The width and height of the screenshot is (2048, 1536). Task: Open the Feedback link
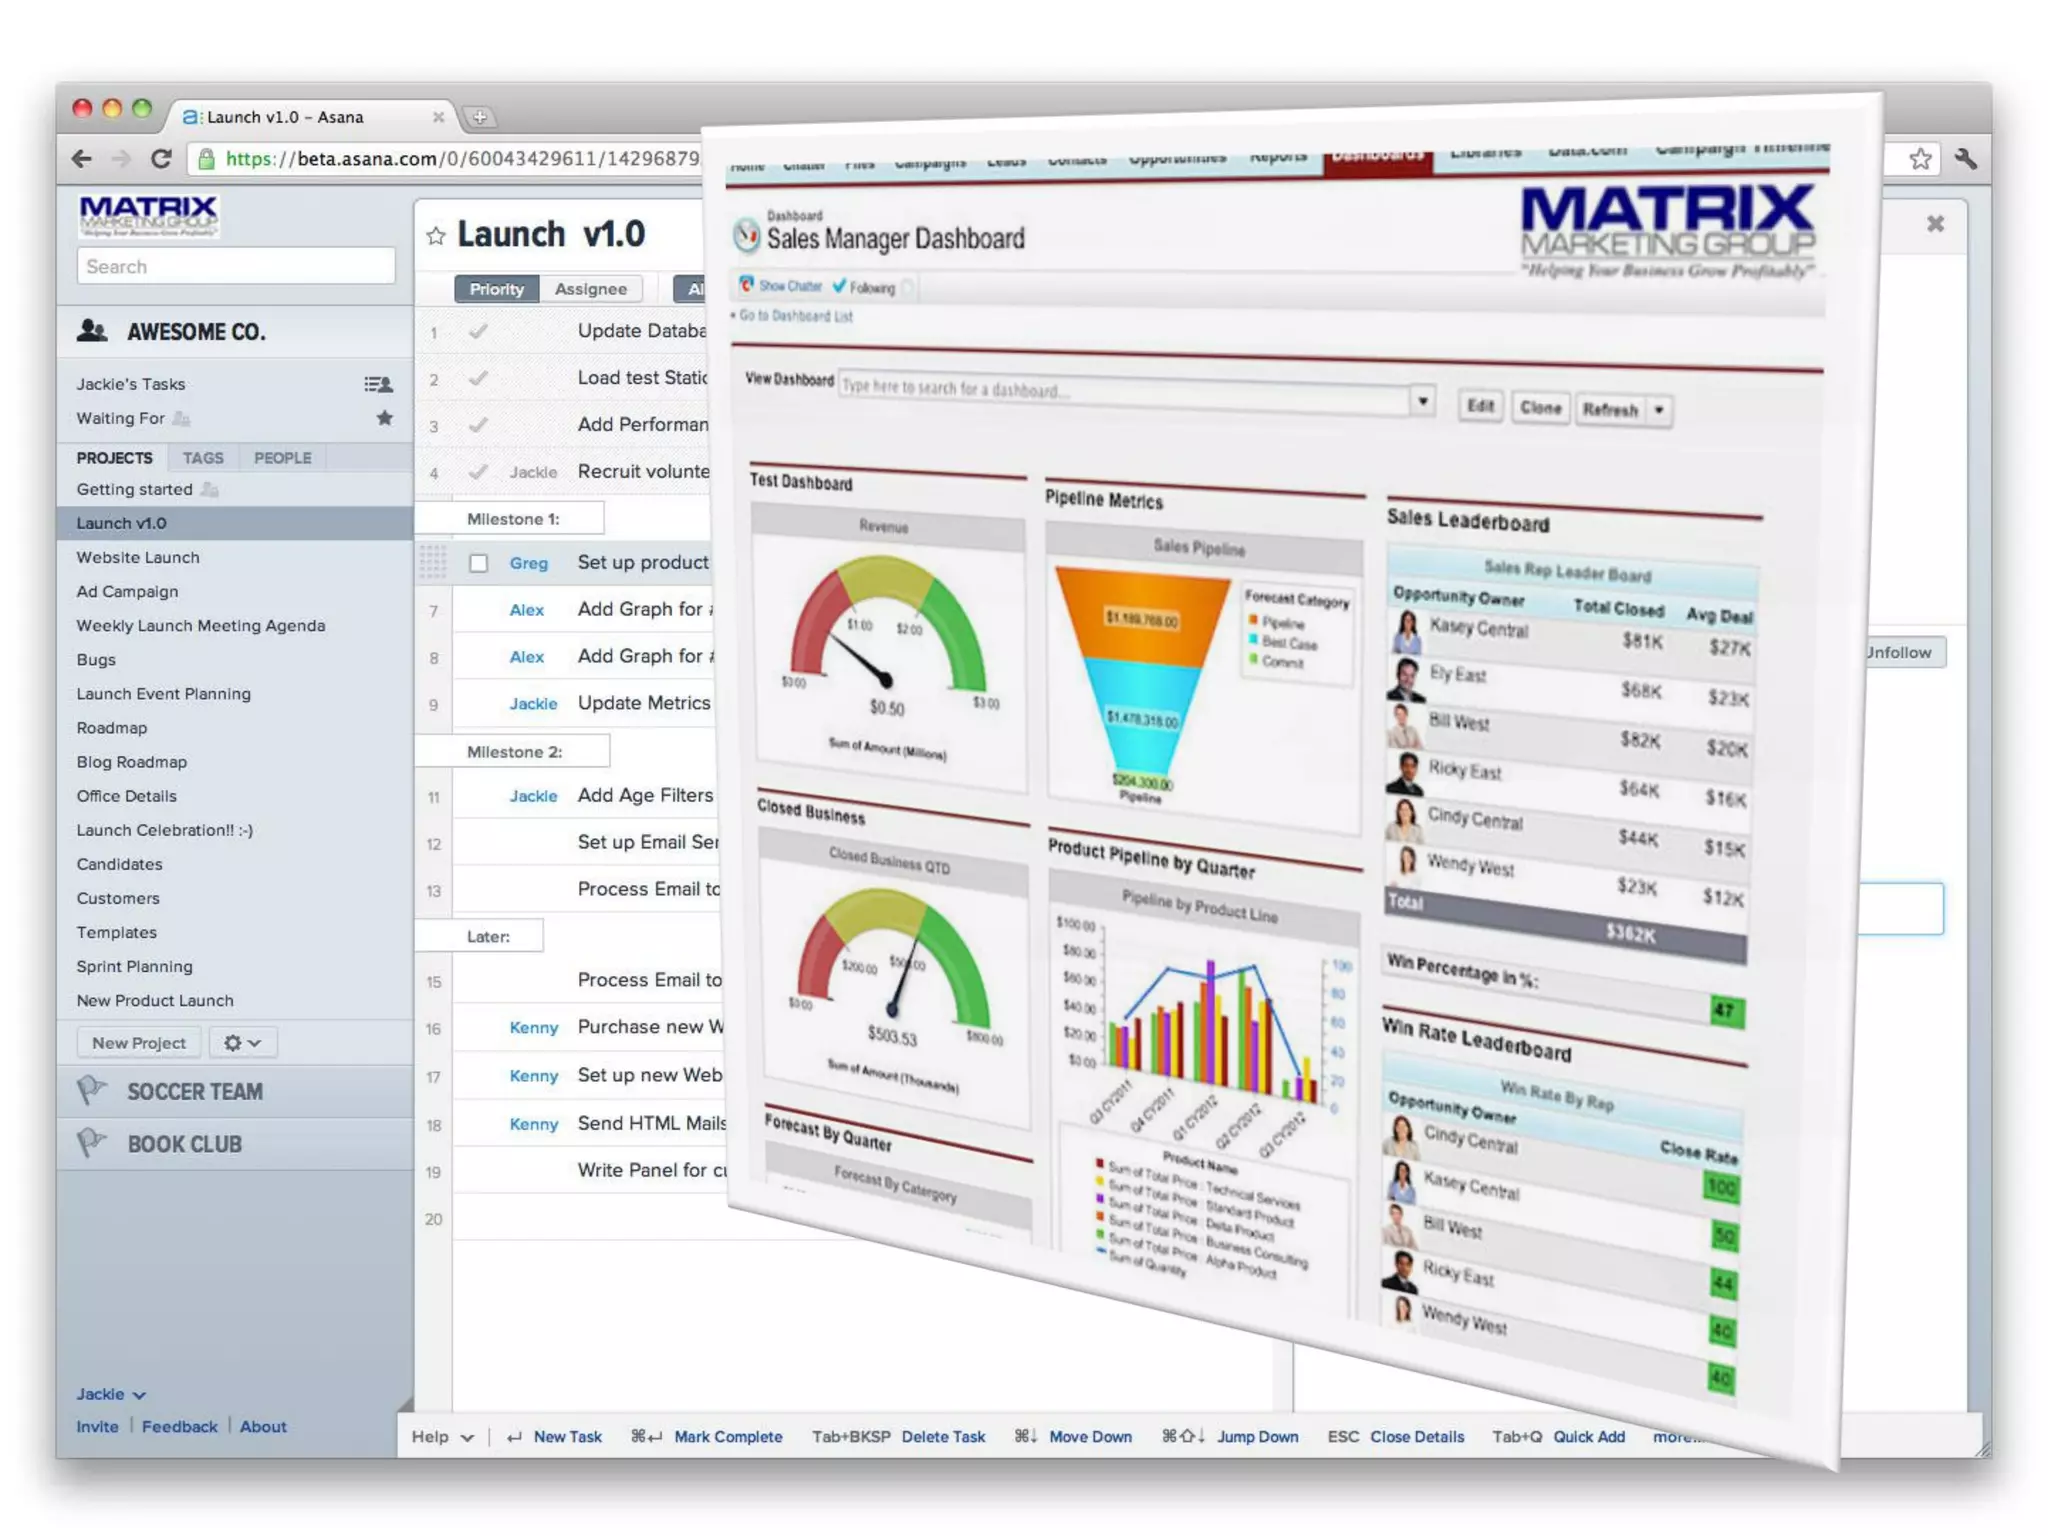pyautogui.click(x=179, y=1427)
